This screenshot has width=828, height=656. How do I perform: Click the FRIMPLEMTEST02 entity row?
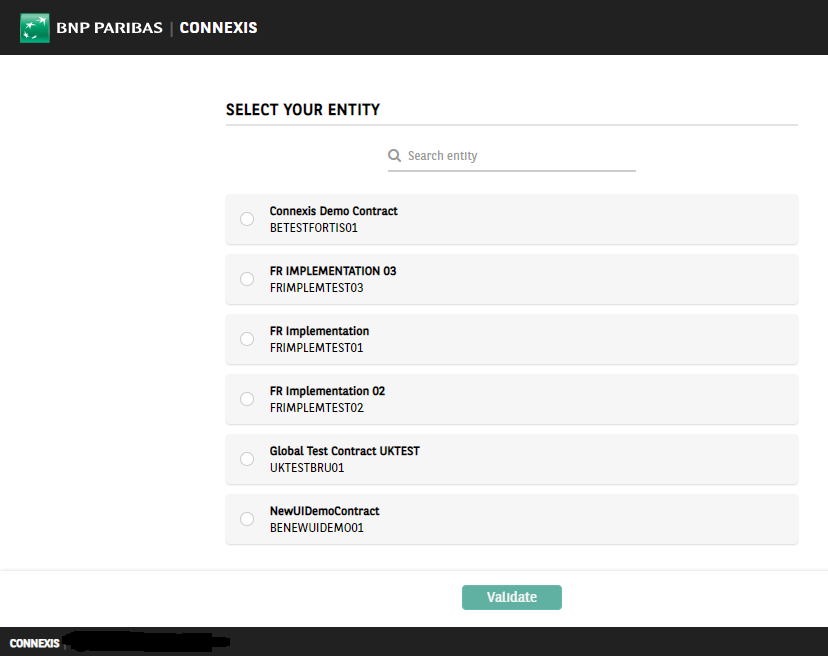click(x=512, y=399)
